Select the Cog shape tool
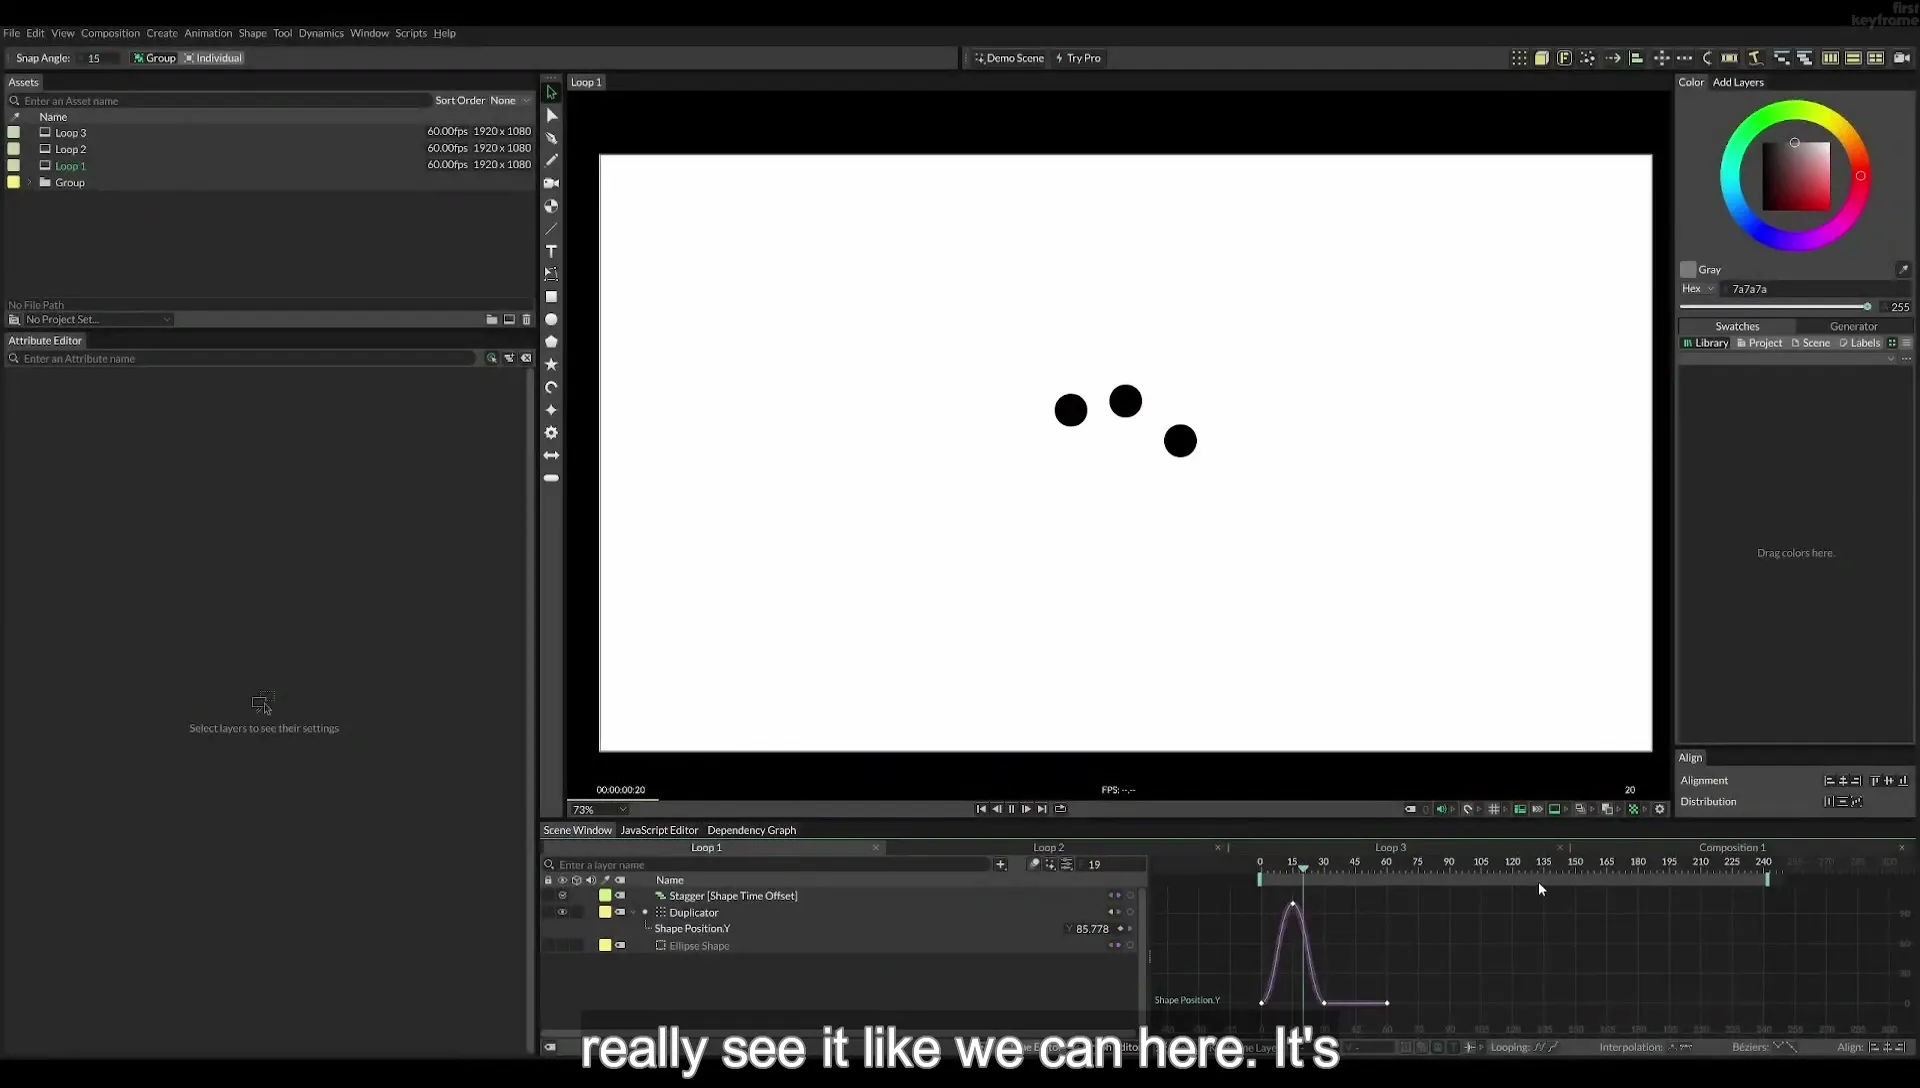The image size is (1920, 1088). [551, 433]
